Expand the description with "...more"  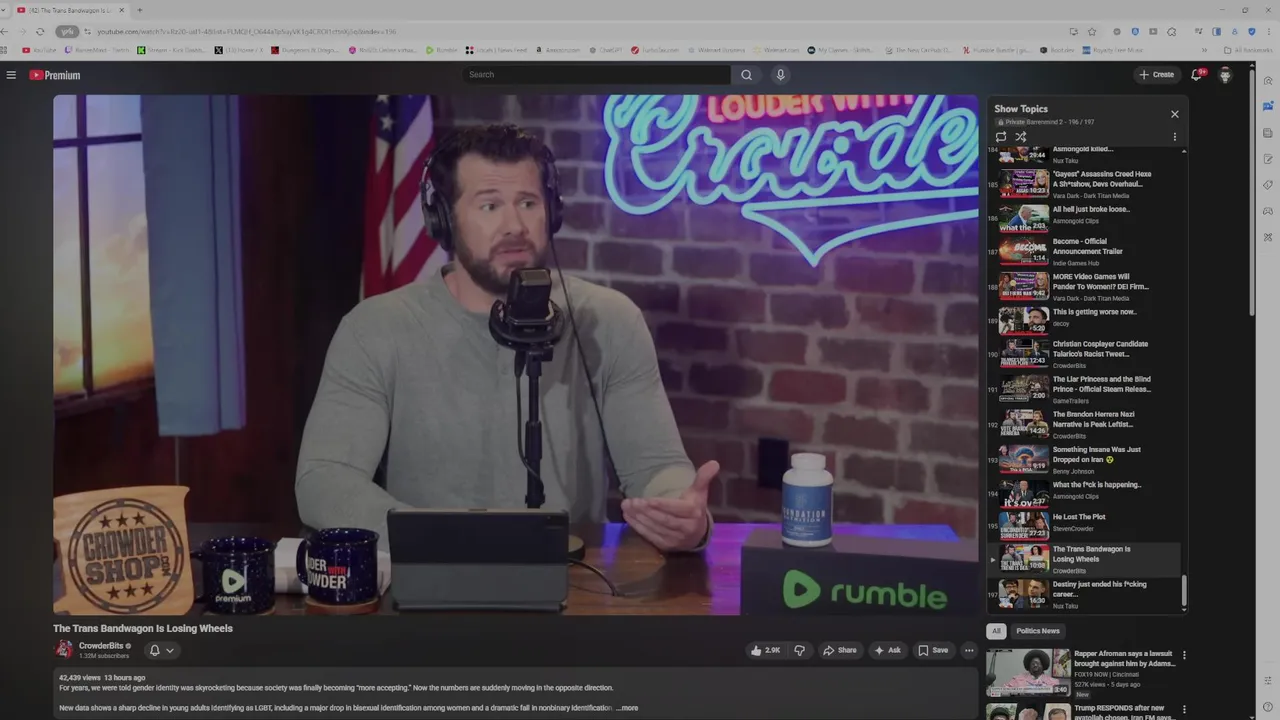[627, 708]
